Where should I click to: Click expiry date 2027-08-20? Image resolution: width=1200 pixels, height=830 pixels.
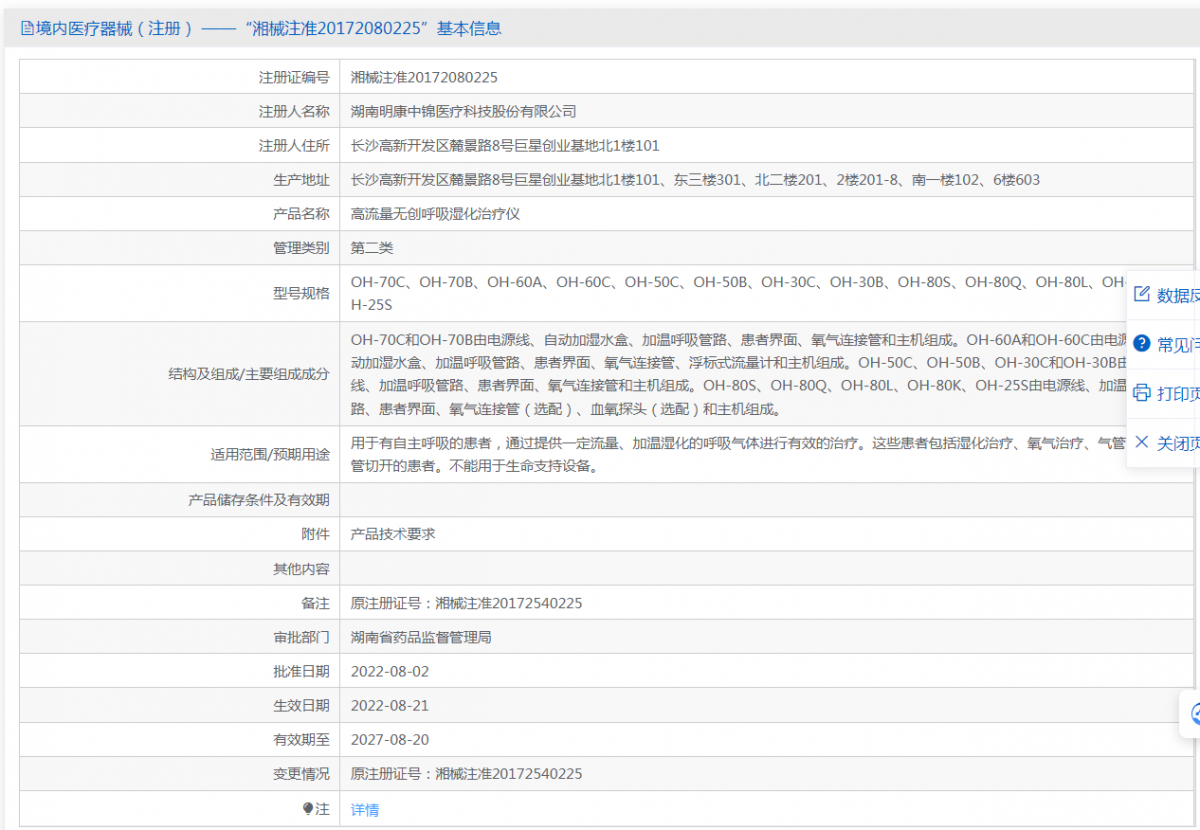tap(390, 739)
